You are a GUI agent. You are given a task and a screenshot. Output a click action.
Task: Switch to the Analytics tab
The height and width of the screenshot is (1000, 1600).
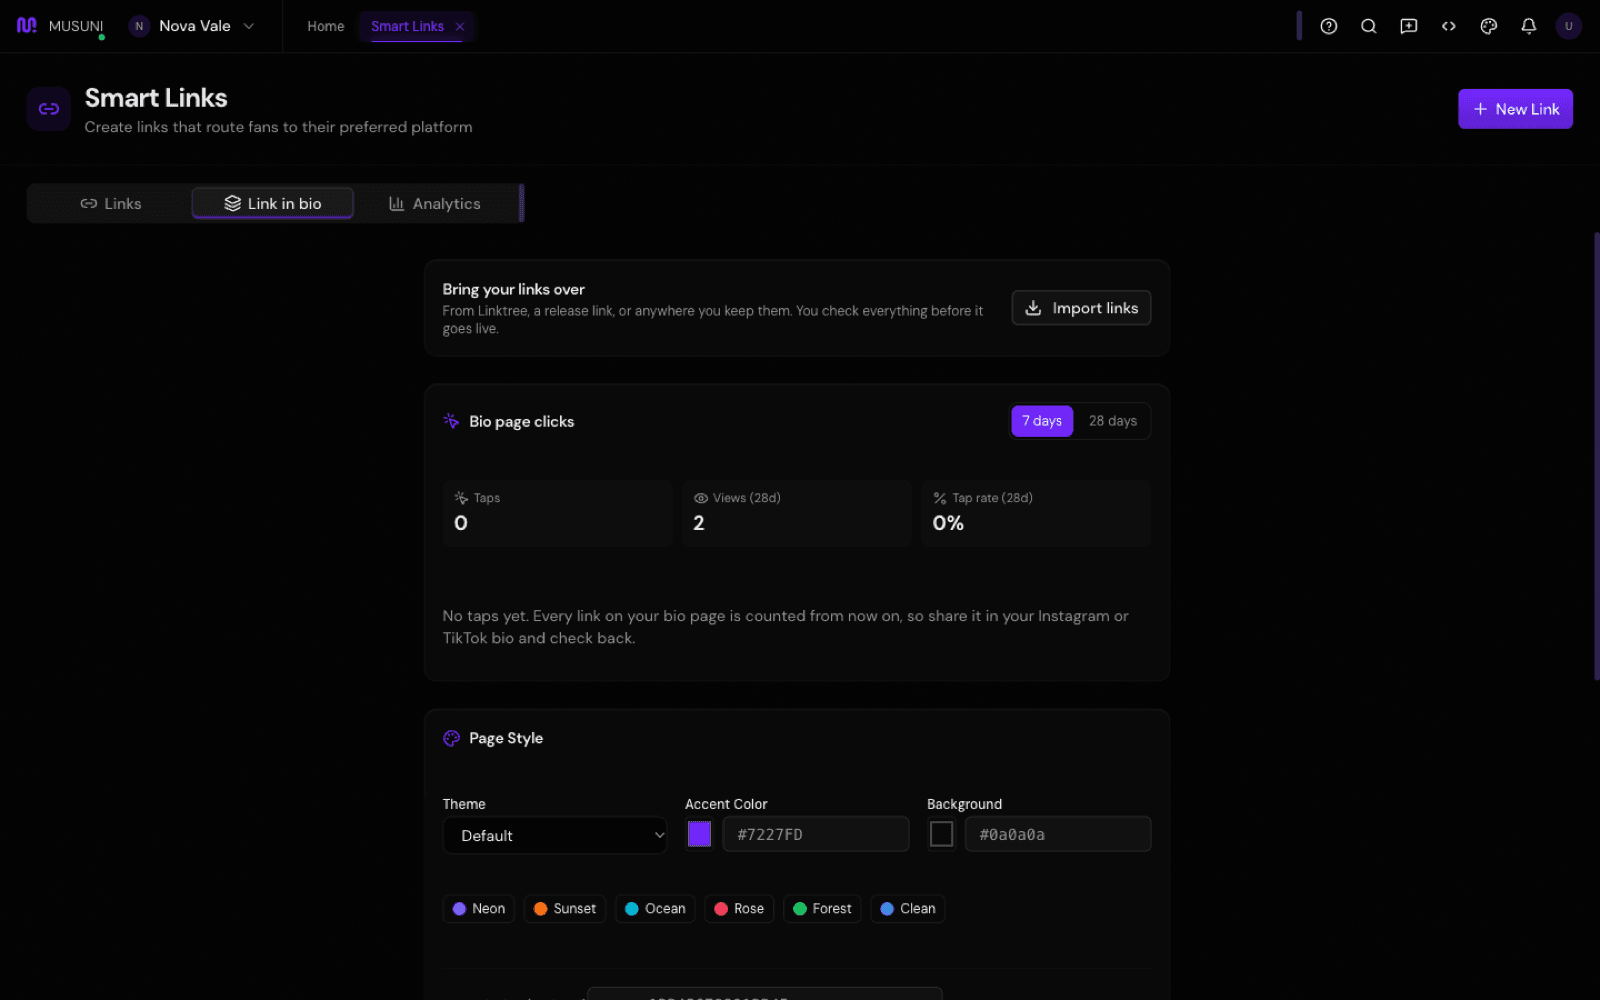click(x=435, y=203)
